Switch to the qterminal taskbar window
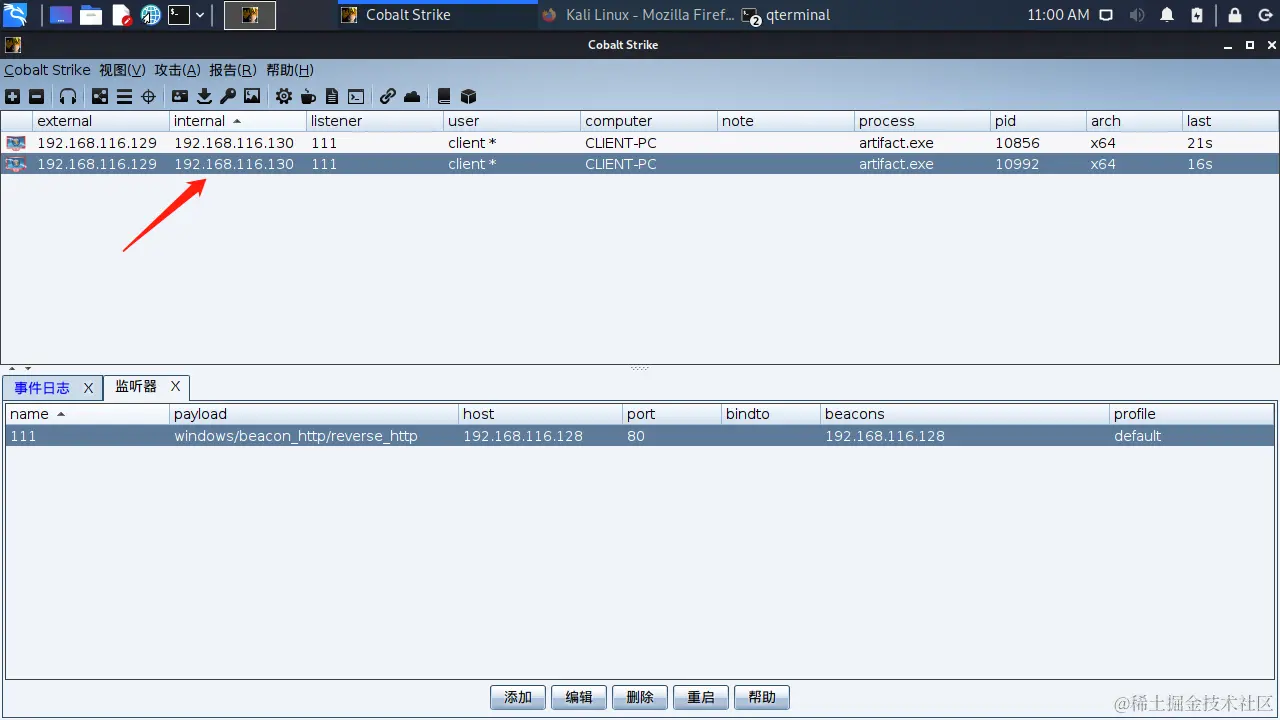 point(787,15)
